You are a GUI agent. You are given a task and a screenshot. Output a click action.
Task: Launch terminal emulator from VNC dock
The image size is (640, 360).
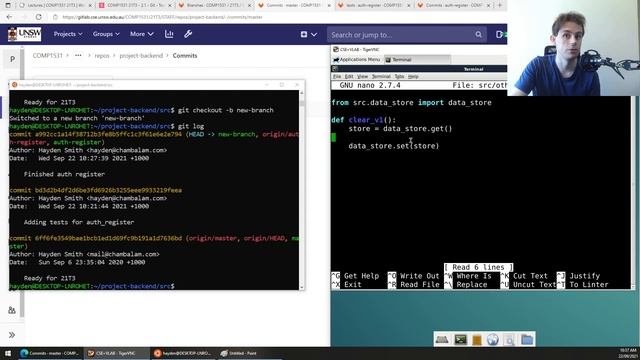coord(460,339)
